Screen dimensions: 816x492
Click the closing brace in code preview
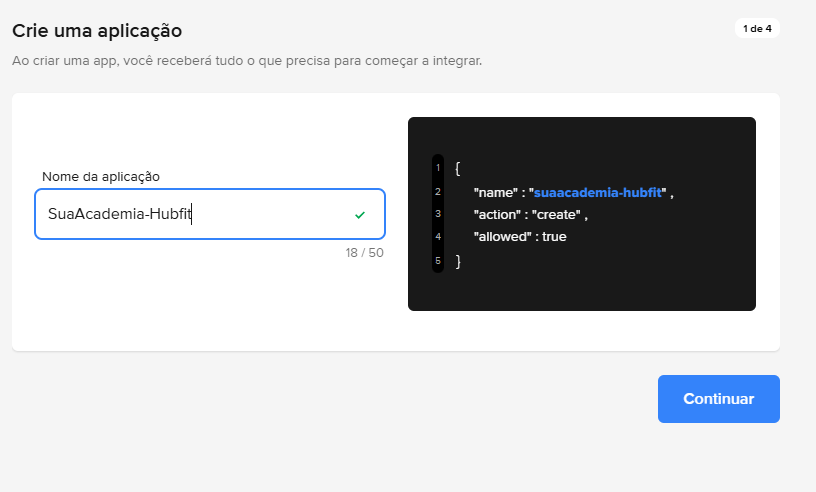[x=458, y=260]
